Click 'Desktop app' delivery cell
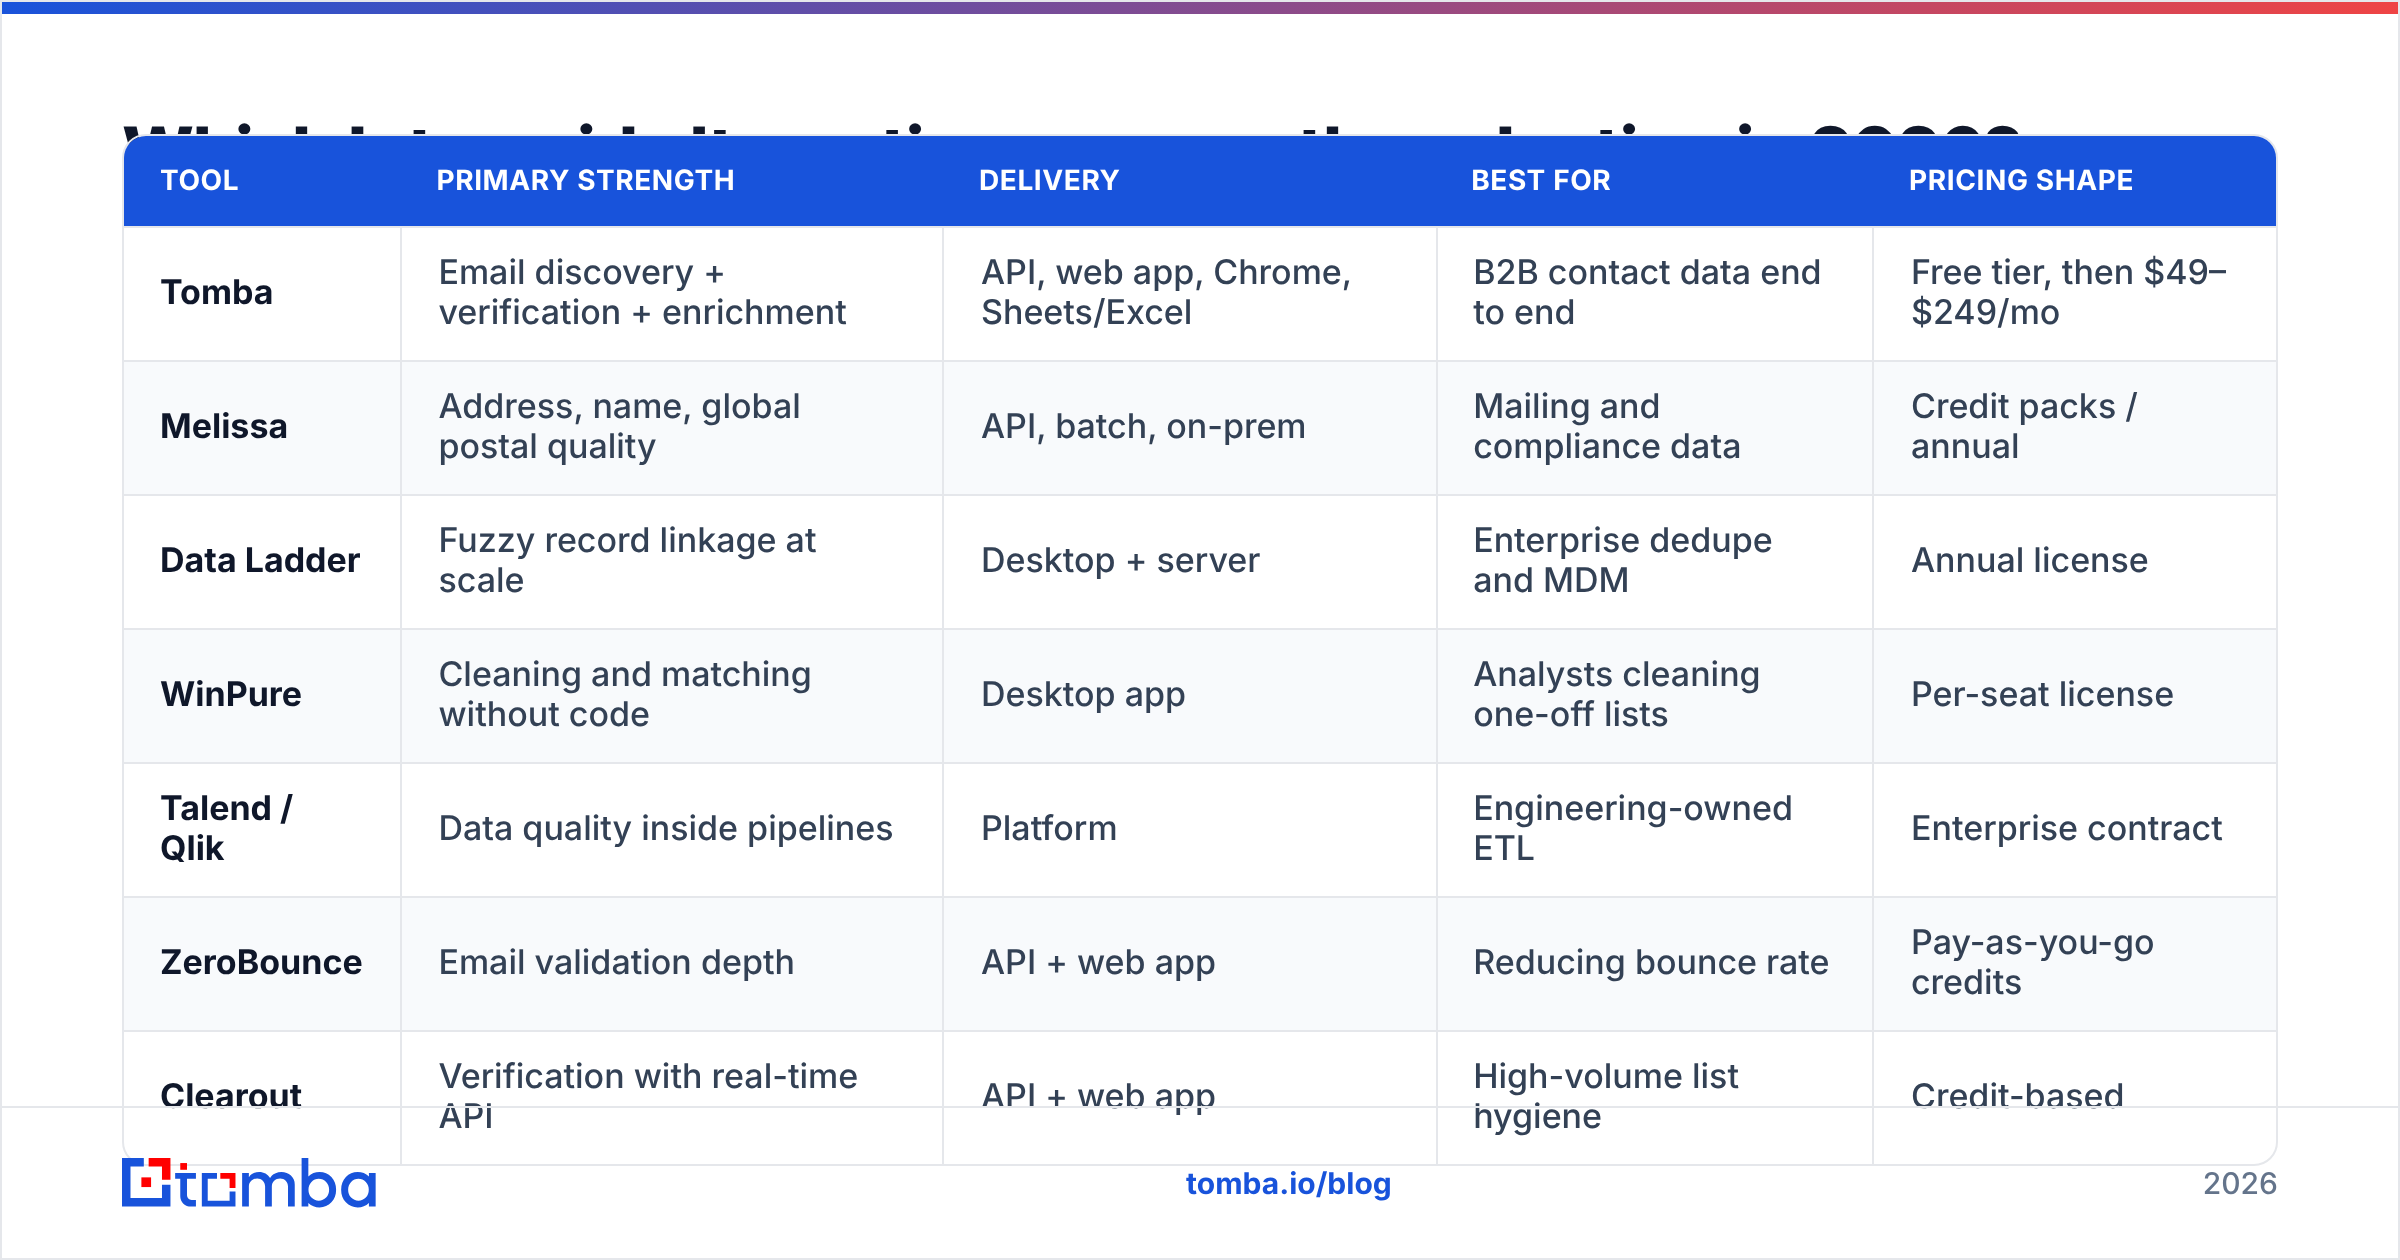This screenshot has width=2400, height=1260. coord(1190,695)
